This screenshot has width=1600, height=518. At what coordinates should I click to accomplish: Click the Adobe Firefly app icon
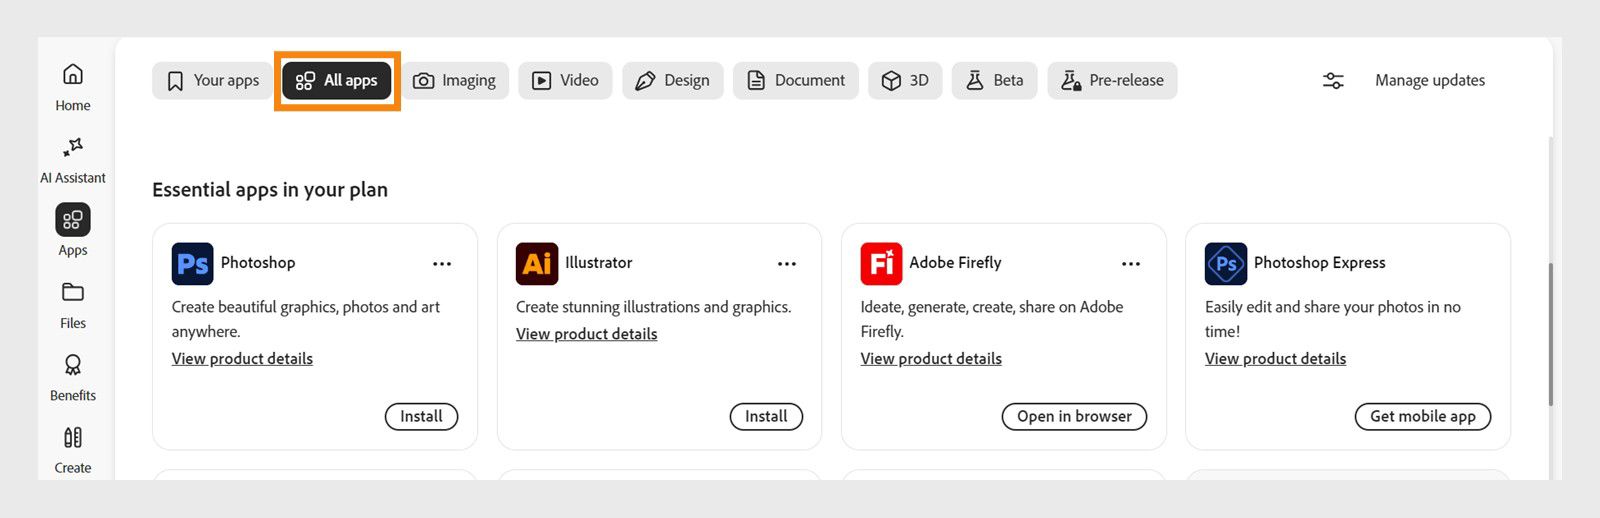coord(881,264)
